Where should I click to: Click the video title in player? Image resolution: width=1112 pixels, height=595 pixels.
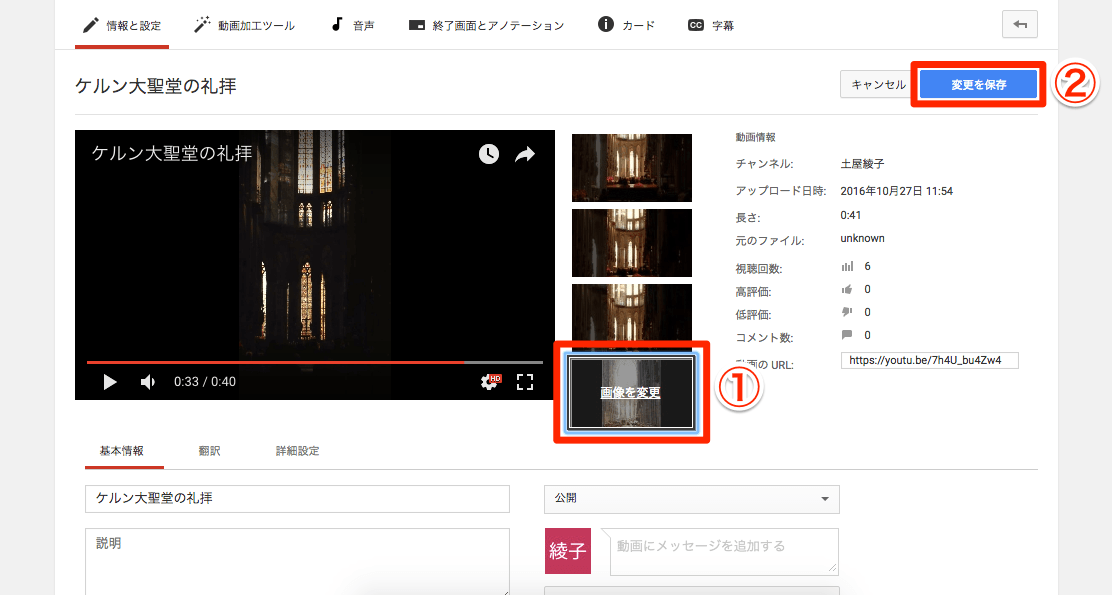tap(172, 153)
